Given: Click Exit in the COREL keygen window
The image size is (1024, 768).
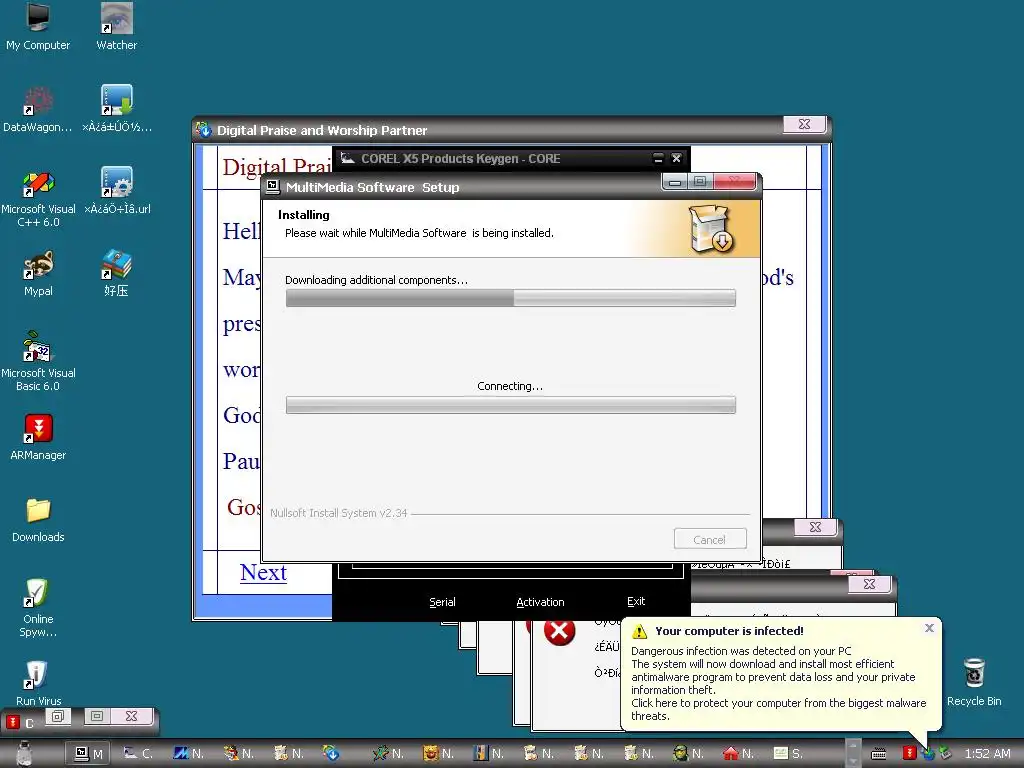Looking at the screenshot, I should coord(636,601).
